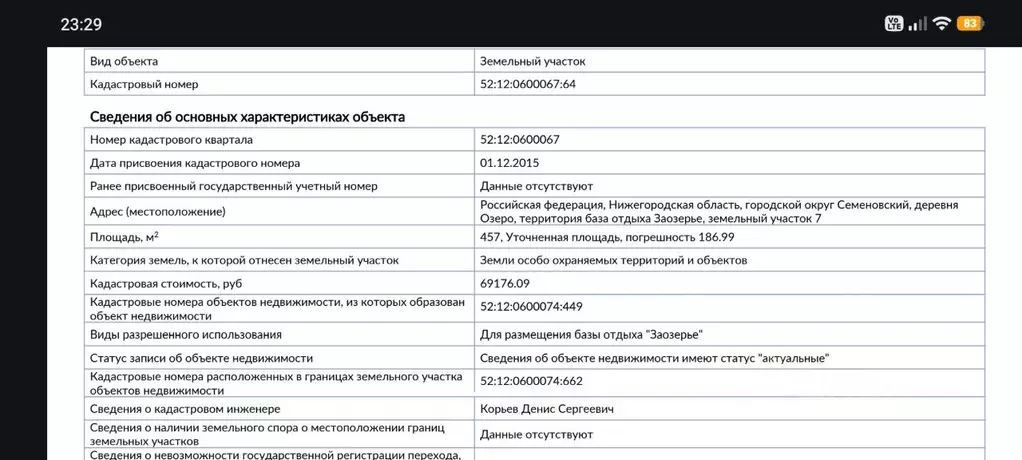Select the 'Площадь, м²' label
The width and height of the screenshot is (1022, 460).
pos(124,237)
